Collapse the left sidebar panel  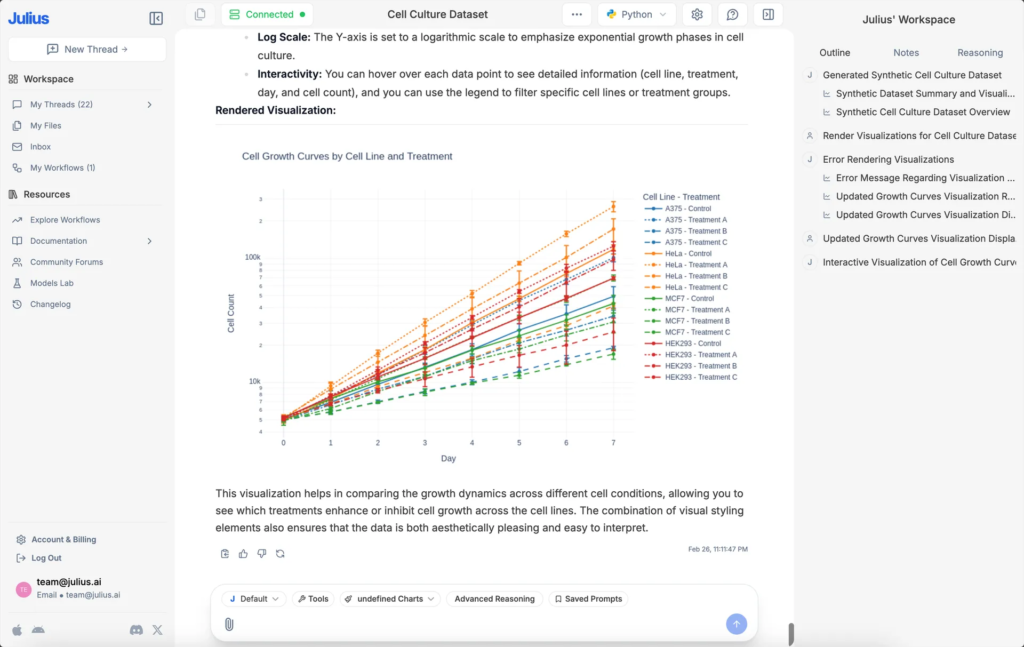tap(156, 18)
